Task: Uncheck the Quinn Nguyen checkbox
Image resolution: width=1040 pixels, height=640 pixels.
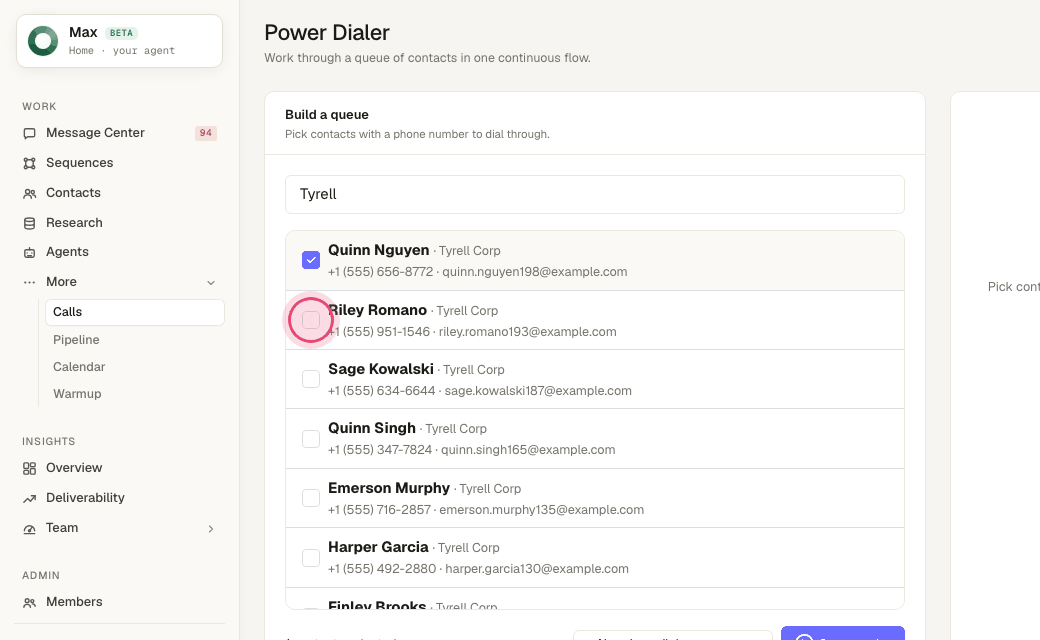Action: pos(310,260)
